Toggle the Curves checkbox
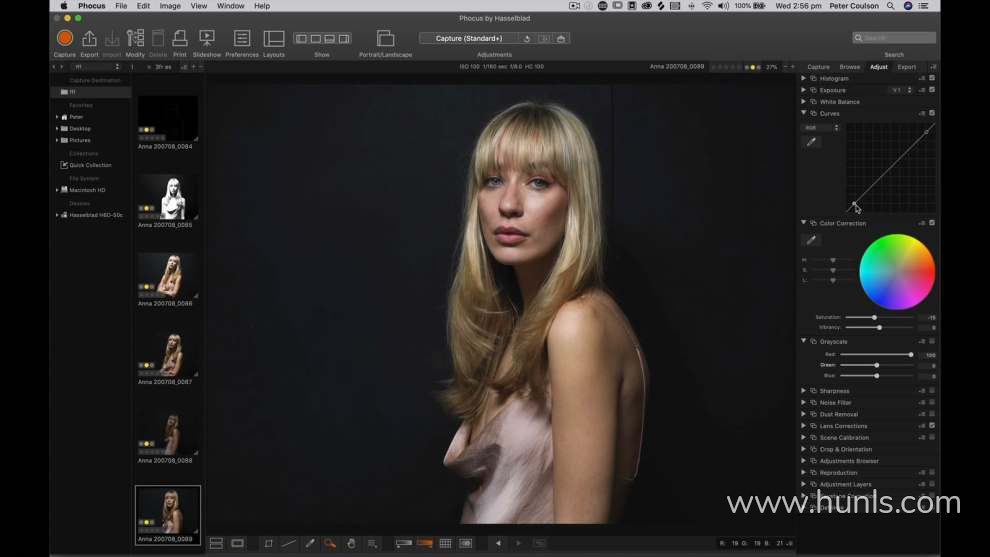Viewport: 990px width, 557px height. click(932, 113)
